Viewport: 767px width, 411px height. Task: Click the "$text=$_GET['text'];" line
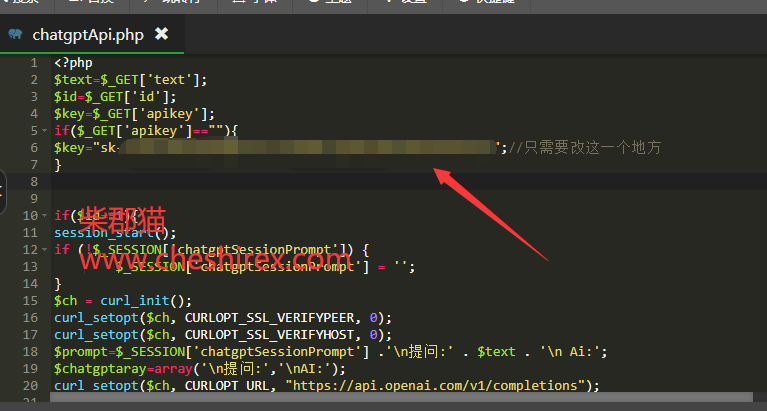click(x=131, y=80)
